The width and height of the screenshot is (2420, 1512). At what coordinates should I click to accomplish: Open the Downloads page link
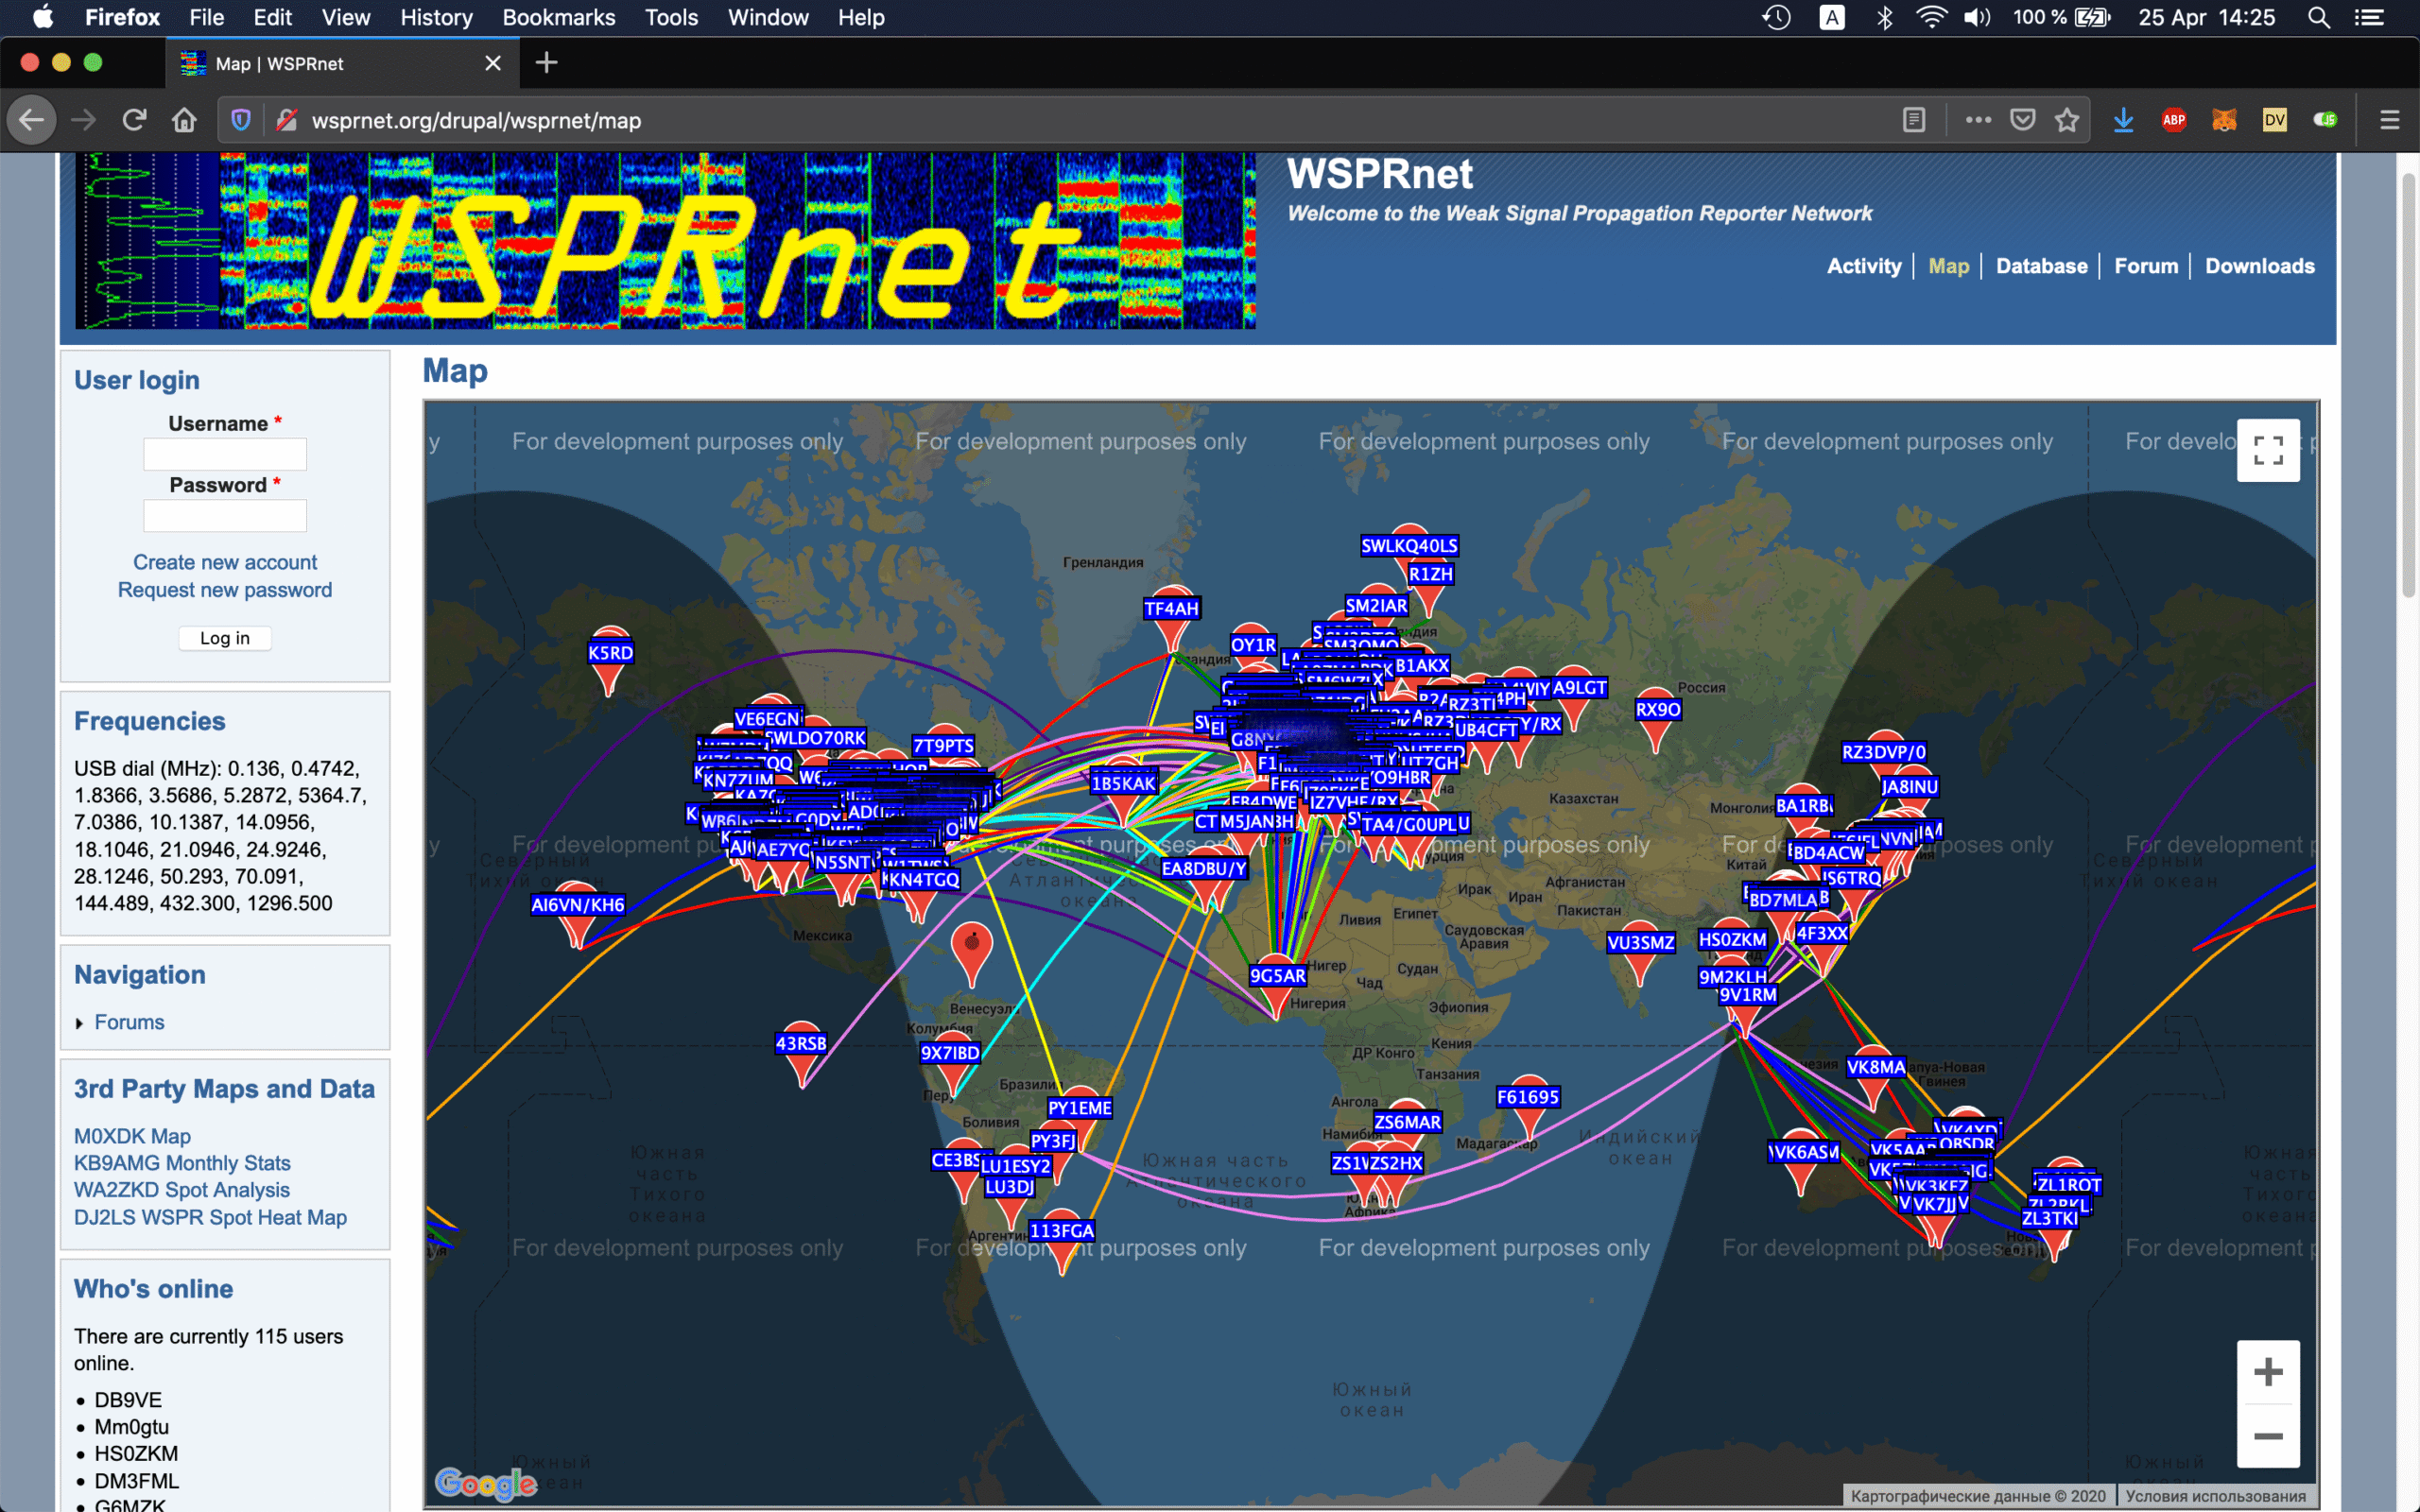(x=2259, y=266)
